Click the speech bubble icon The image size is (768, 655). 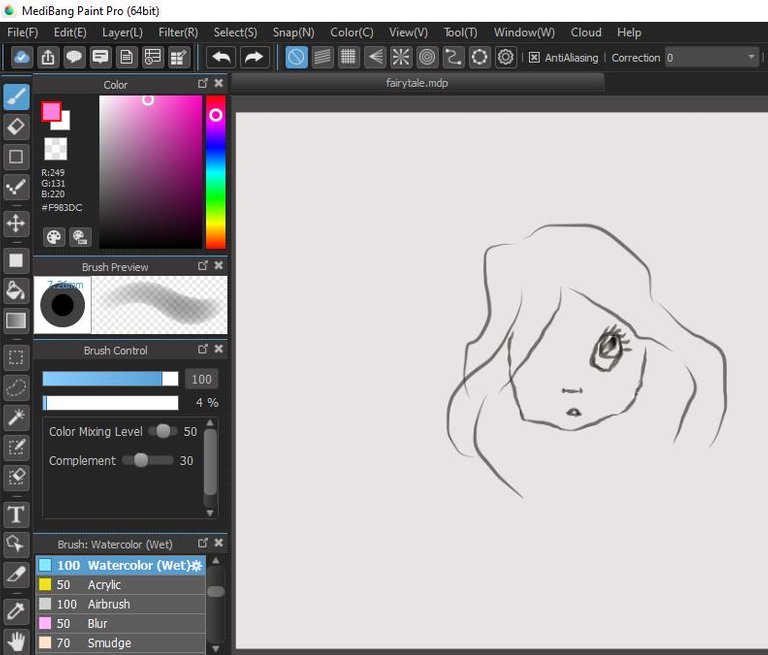pyautogui.click(x=74, y=57)
